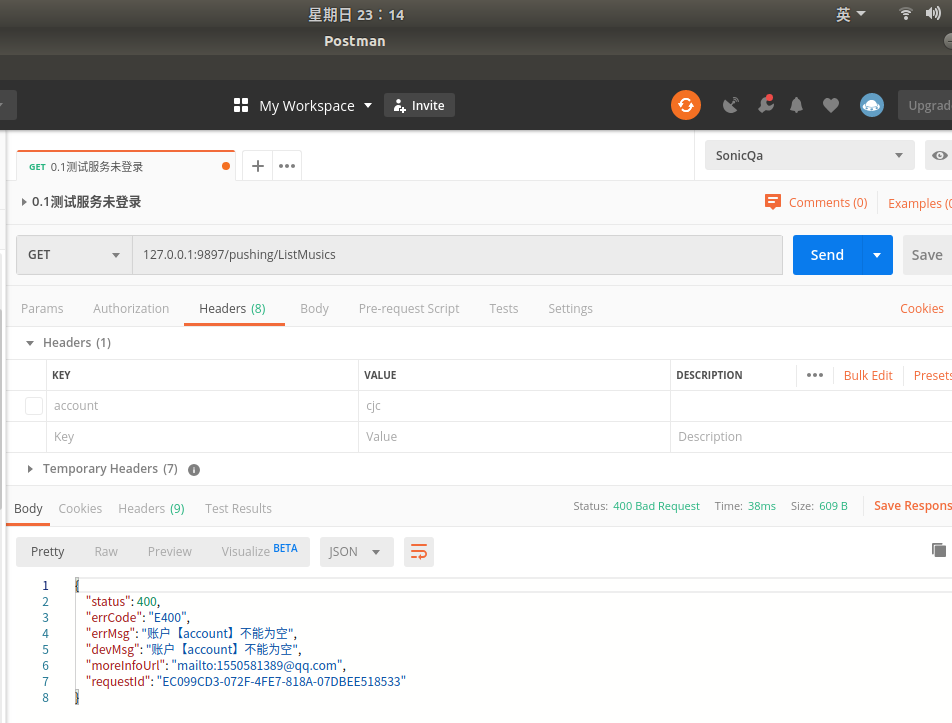Click the heart icon in header
This screenshot has height=723, width=952.
pos(831,105)
